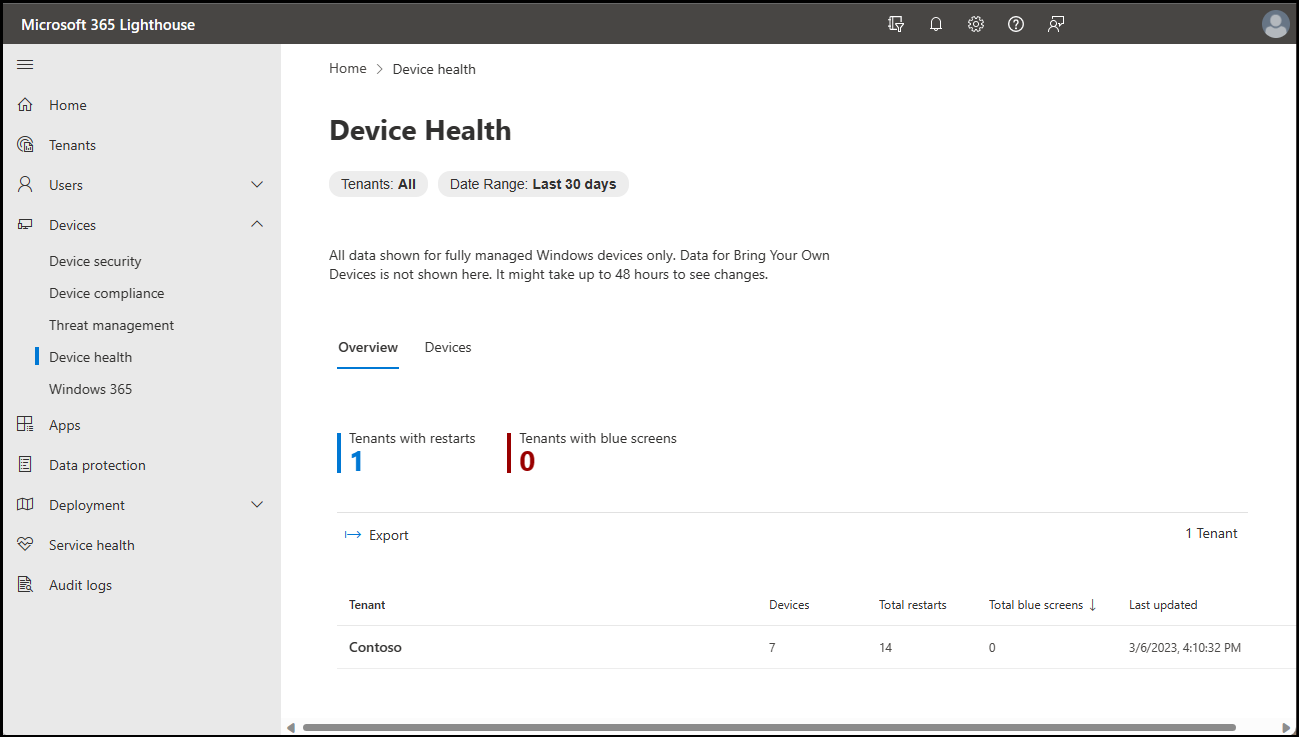The height and width of the screenshot is (737, 1299).
Task: Open Service health
Action: [x=91, y=544]
